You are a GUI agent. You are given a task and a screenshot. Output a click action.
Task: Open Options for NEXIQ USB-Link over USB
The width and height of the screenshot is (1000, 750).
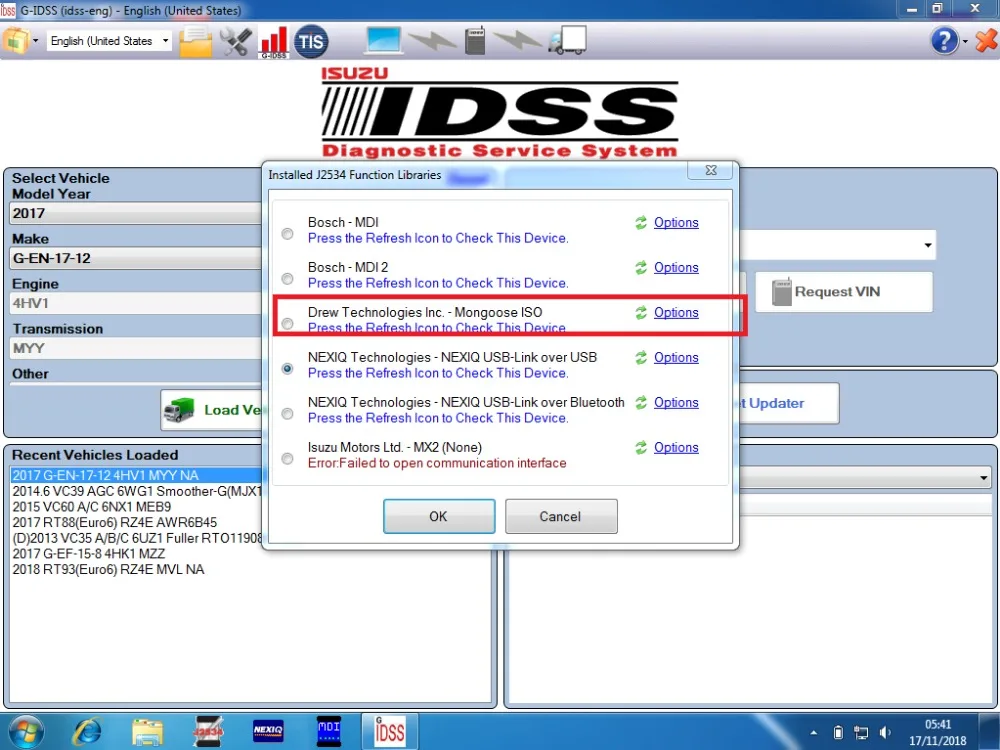676,358
